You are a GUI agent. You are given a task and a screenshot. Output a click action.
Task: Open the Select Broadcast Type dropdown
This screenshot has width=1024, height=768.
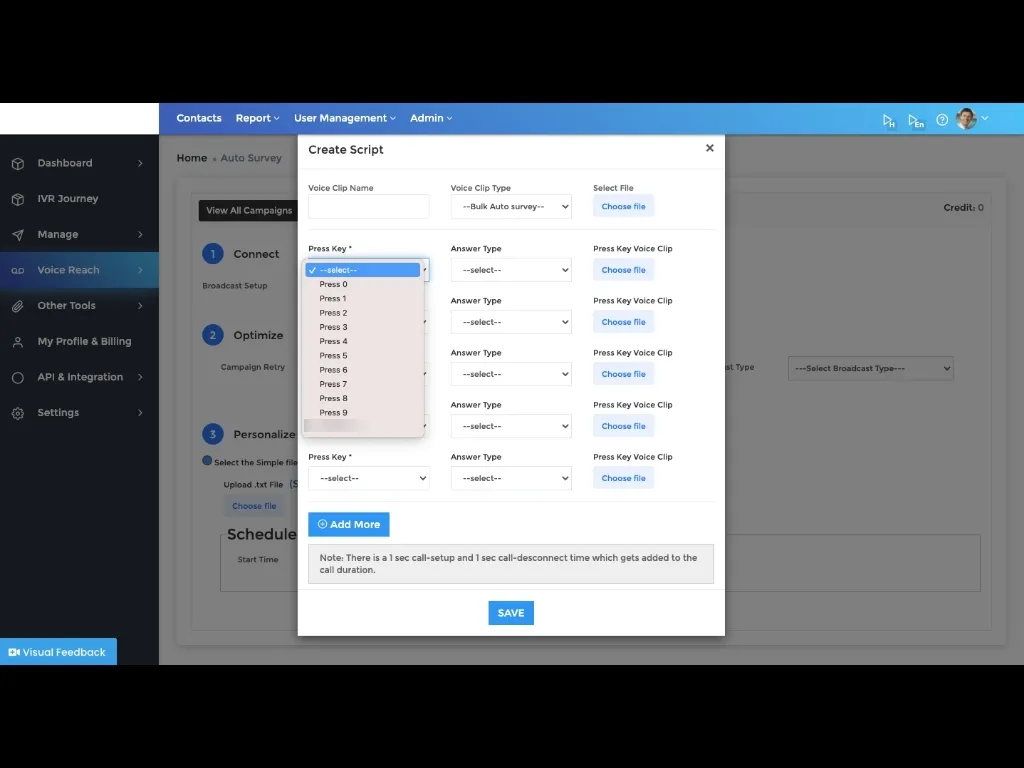pos(871,368)
